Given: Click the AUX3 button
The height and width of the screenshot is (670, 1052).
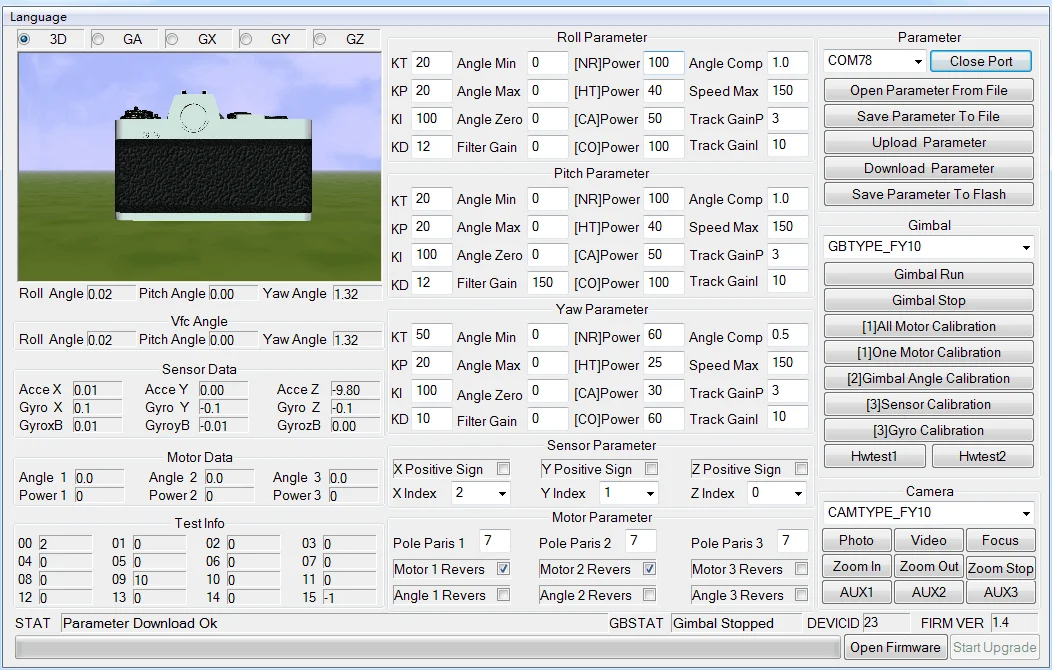Looking at the screenshot, I should [x=1000, y=592].
